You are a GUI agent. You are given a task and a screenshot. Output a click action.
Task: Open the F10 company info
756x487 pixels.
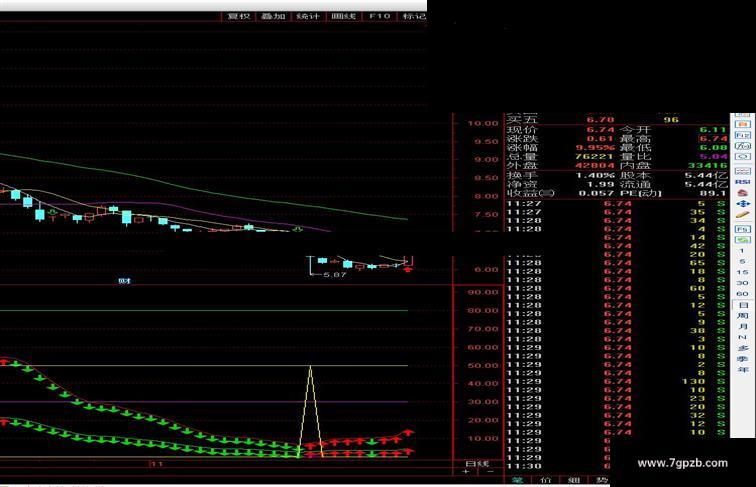[379, 16]
